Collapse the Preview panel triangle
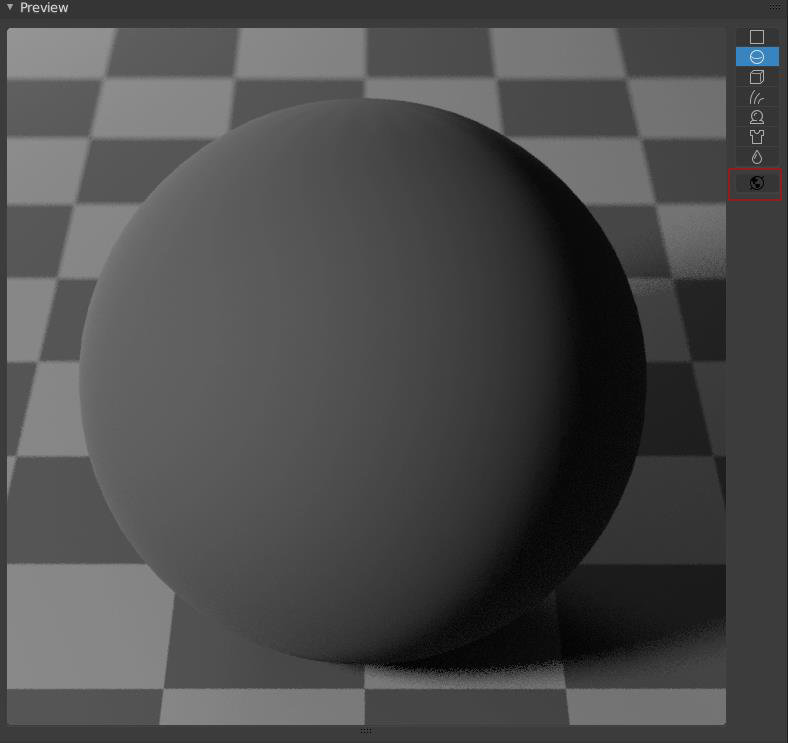 10,8
